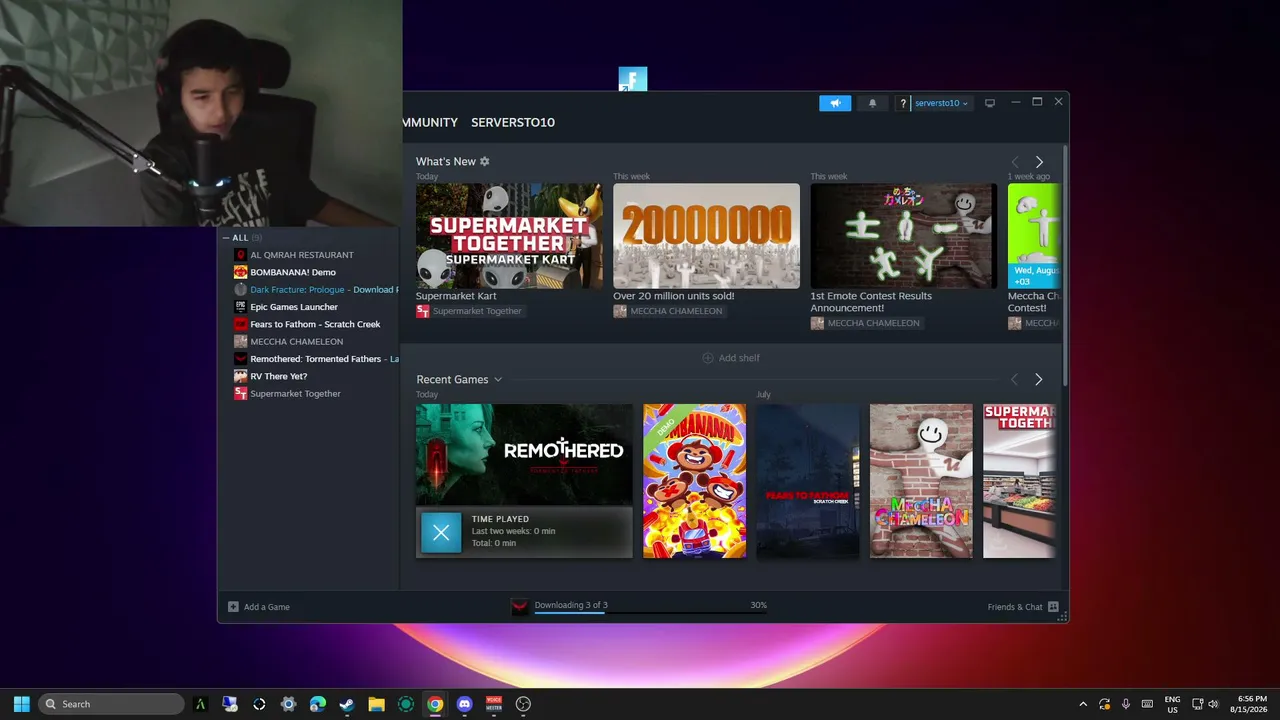1280x720 pixels.
Task: Click the AL QMRAH RESTAURANT game icon
Action: (x=240, y=255)
